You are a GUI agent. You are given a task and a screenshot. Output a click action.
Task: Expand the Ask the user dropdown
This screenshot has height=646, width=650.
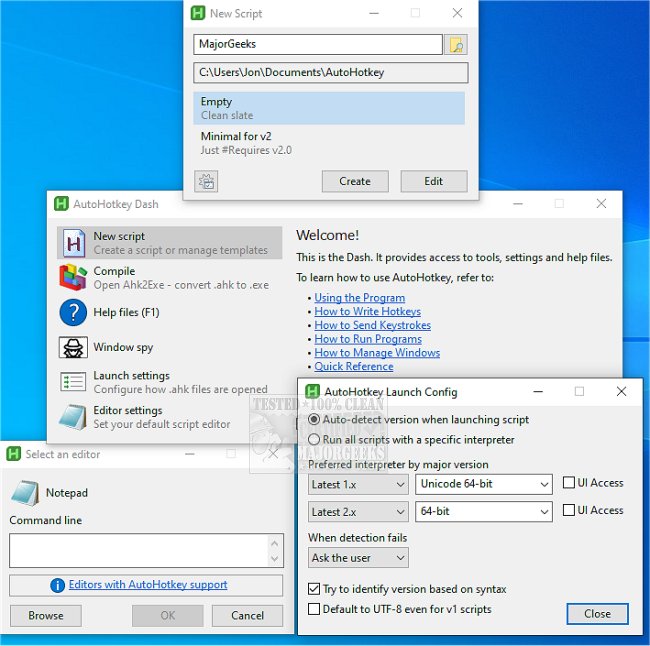click(357, 558)
